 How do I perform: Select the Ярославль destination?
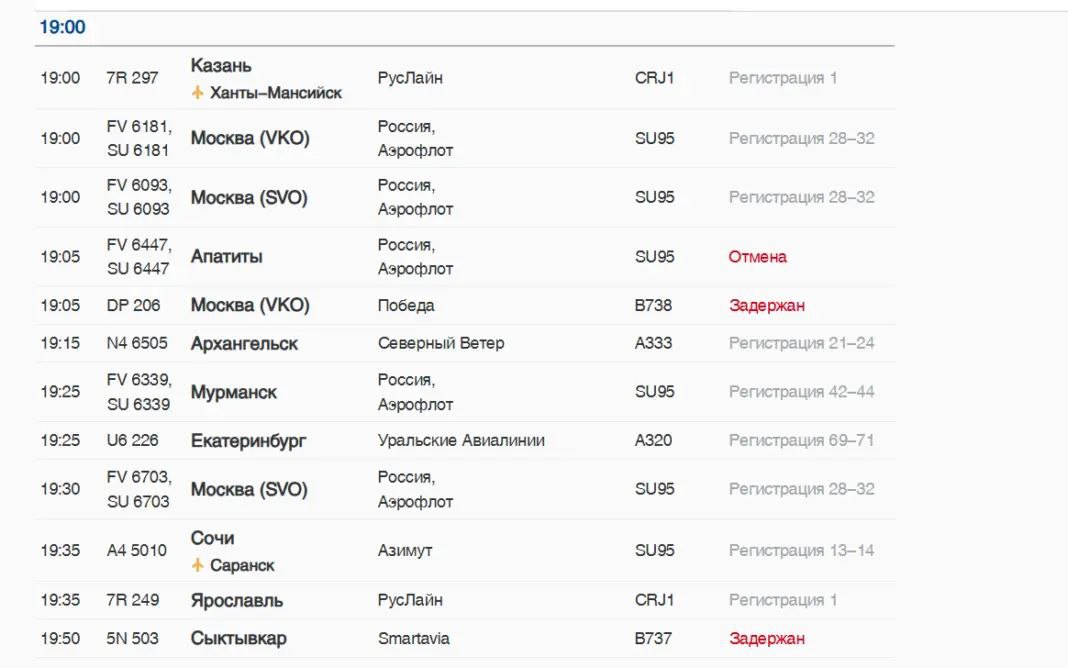(236, 601)
